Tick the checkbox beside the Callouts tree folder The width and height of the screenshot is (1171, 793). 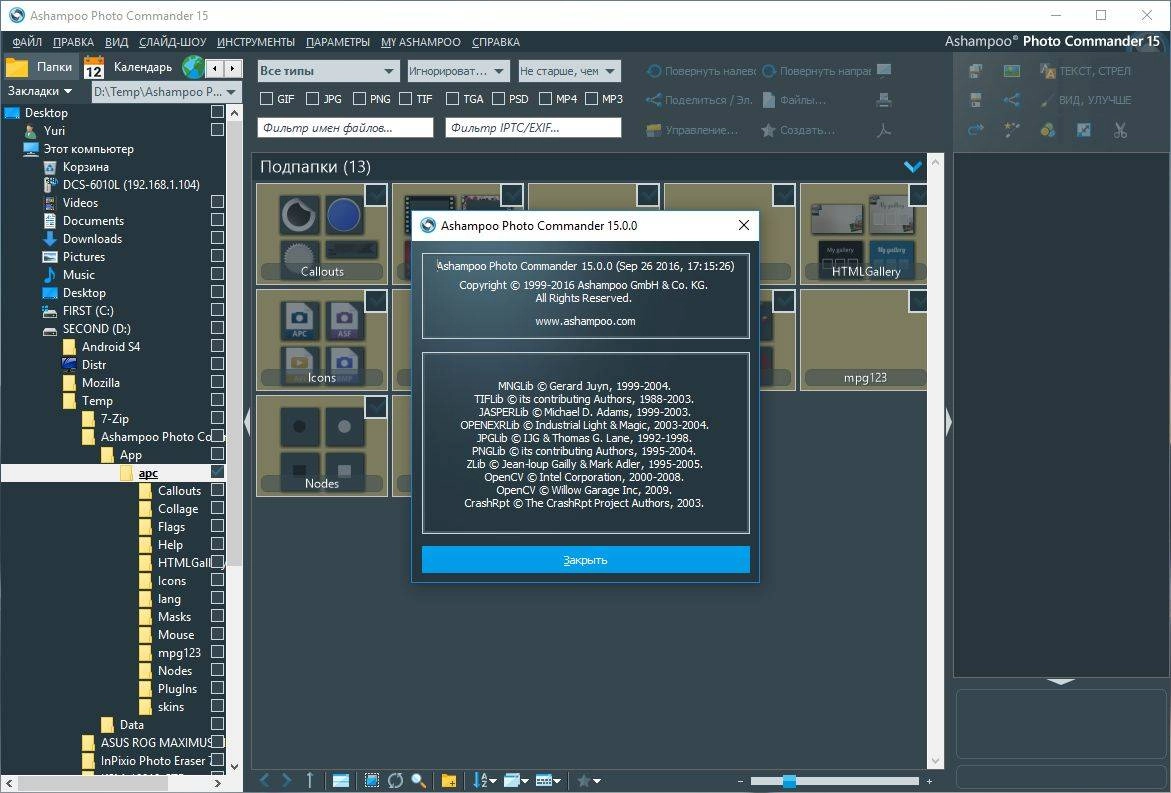tap(217, 490)
